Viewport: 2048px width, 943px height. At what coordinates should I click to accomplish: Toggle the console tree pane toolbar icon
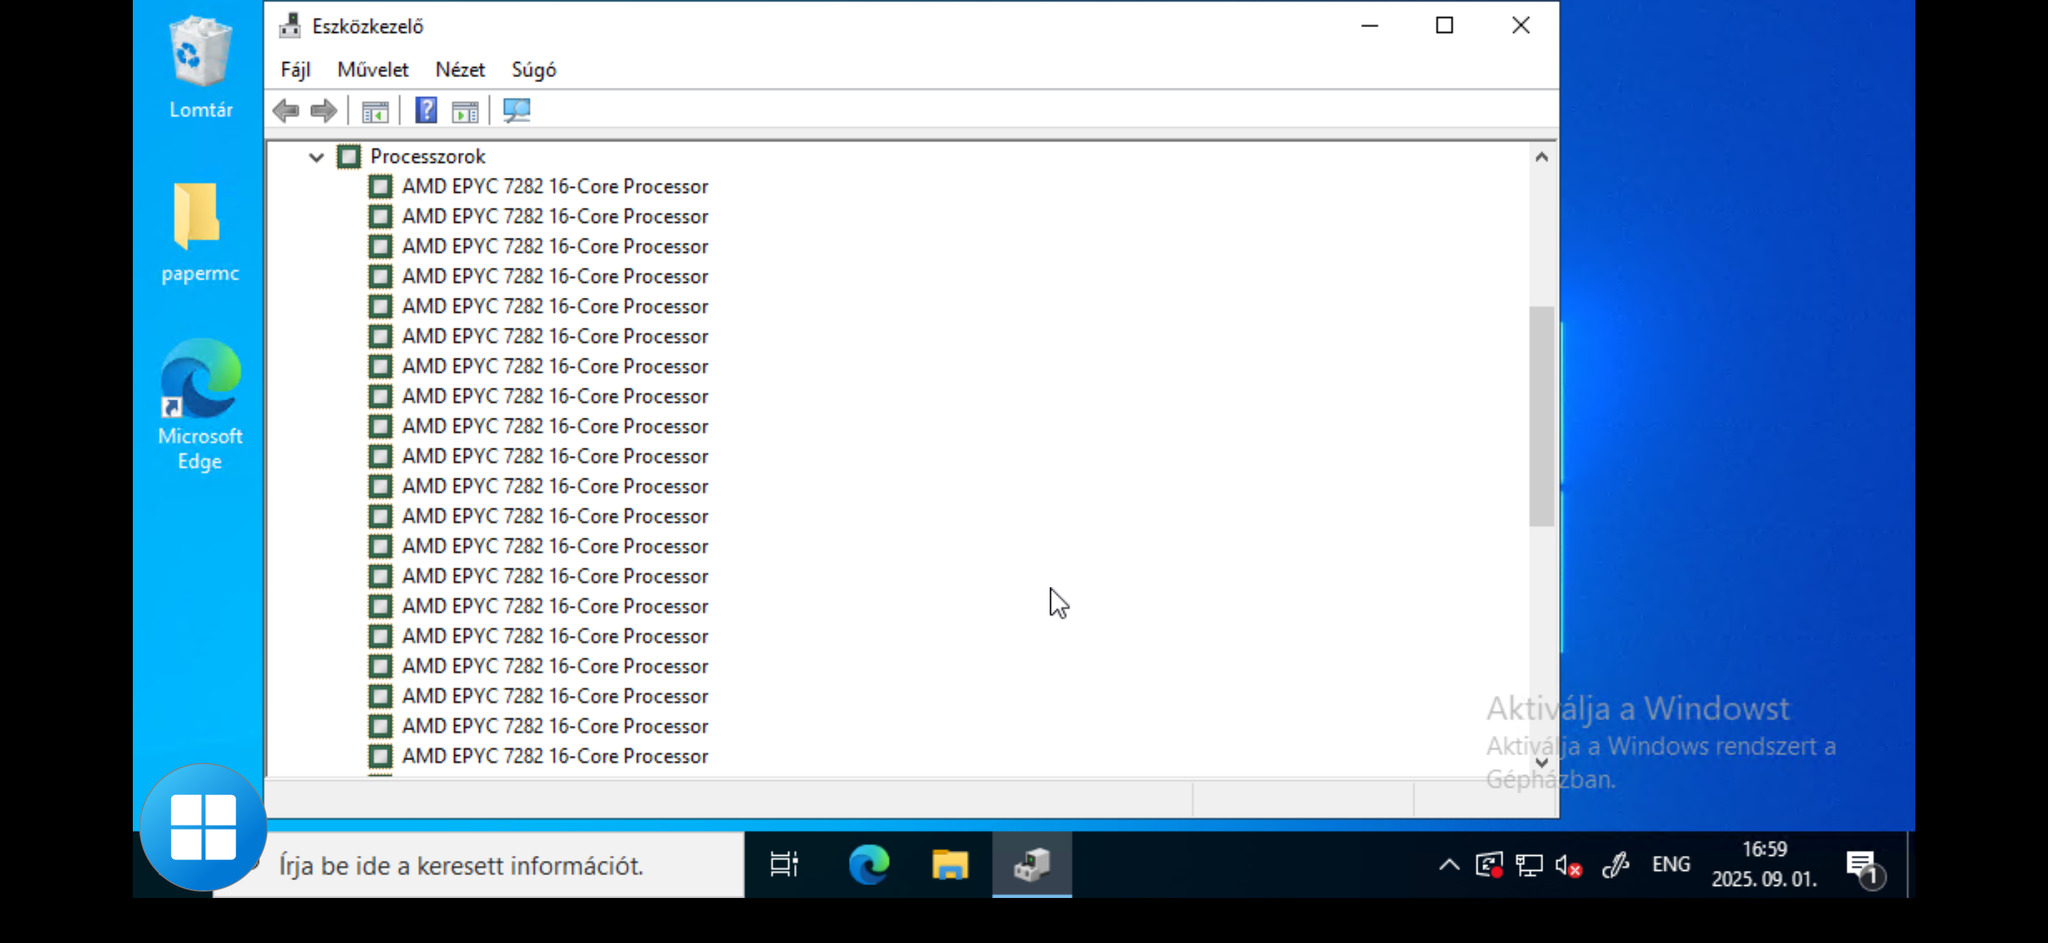(375, 111)
